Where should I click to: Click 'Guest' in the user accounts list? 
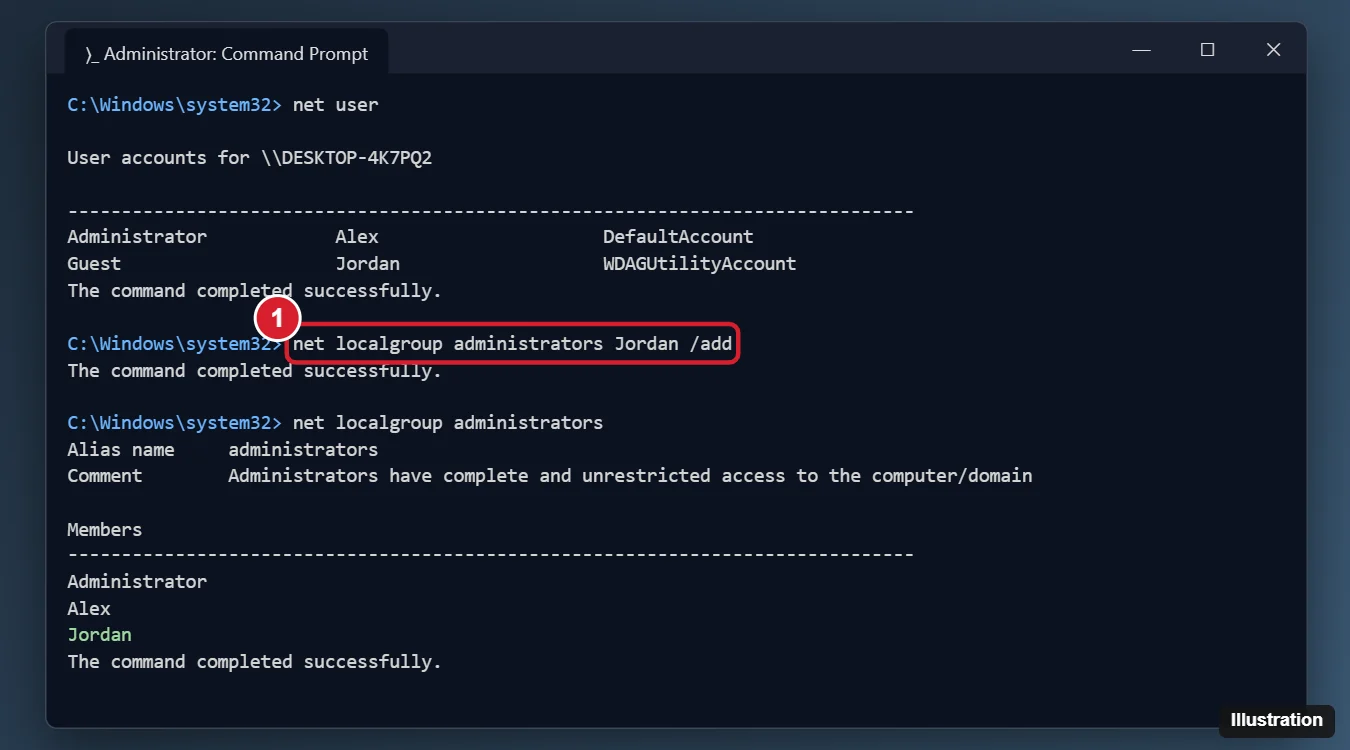[x=94, y=264]
